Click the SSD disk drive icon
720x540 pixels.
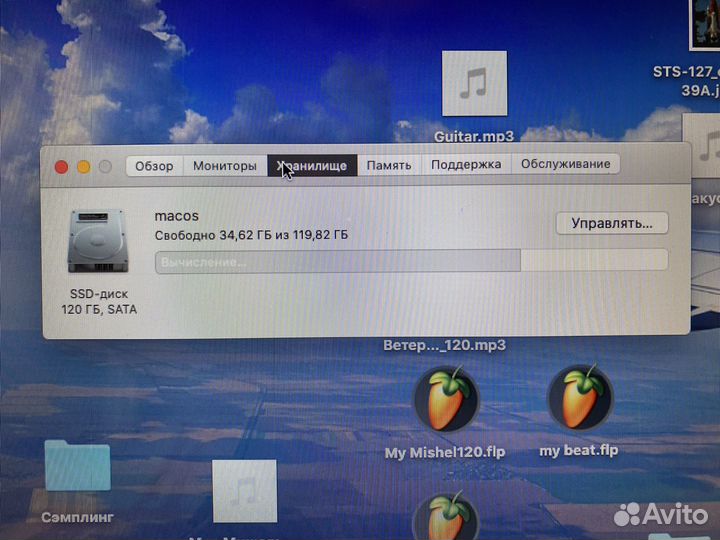[x=98, y=242]
